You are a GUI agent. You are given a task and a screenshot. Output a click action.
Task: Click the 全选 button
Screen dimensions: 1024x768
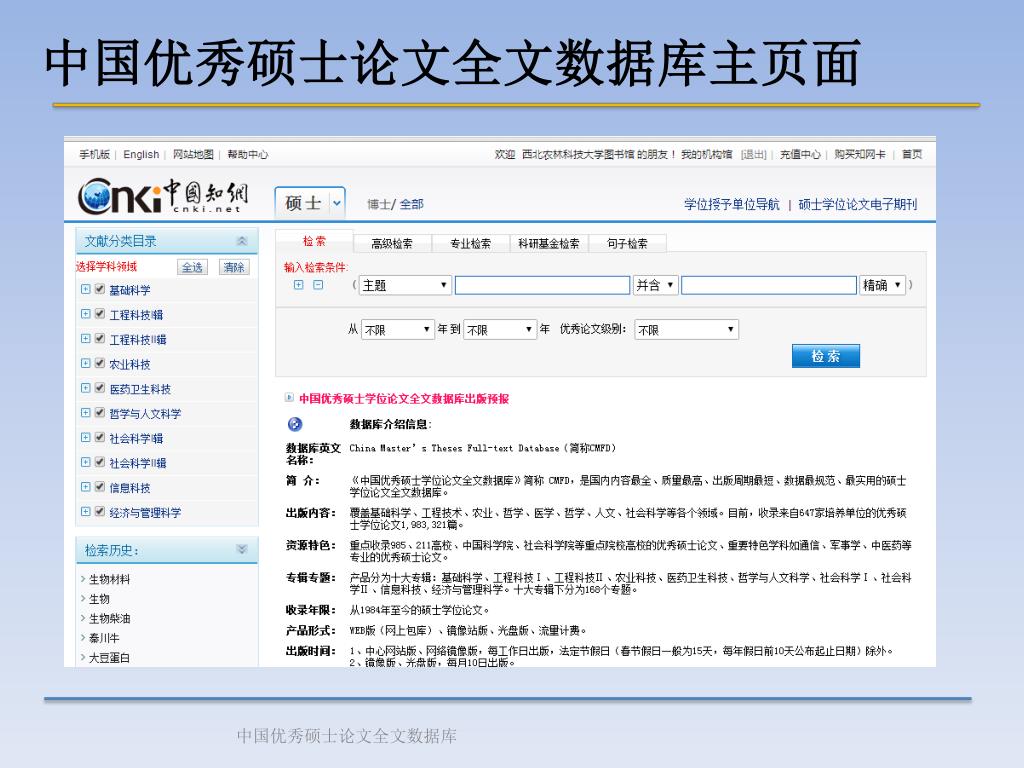click(x=192, y=266)
